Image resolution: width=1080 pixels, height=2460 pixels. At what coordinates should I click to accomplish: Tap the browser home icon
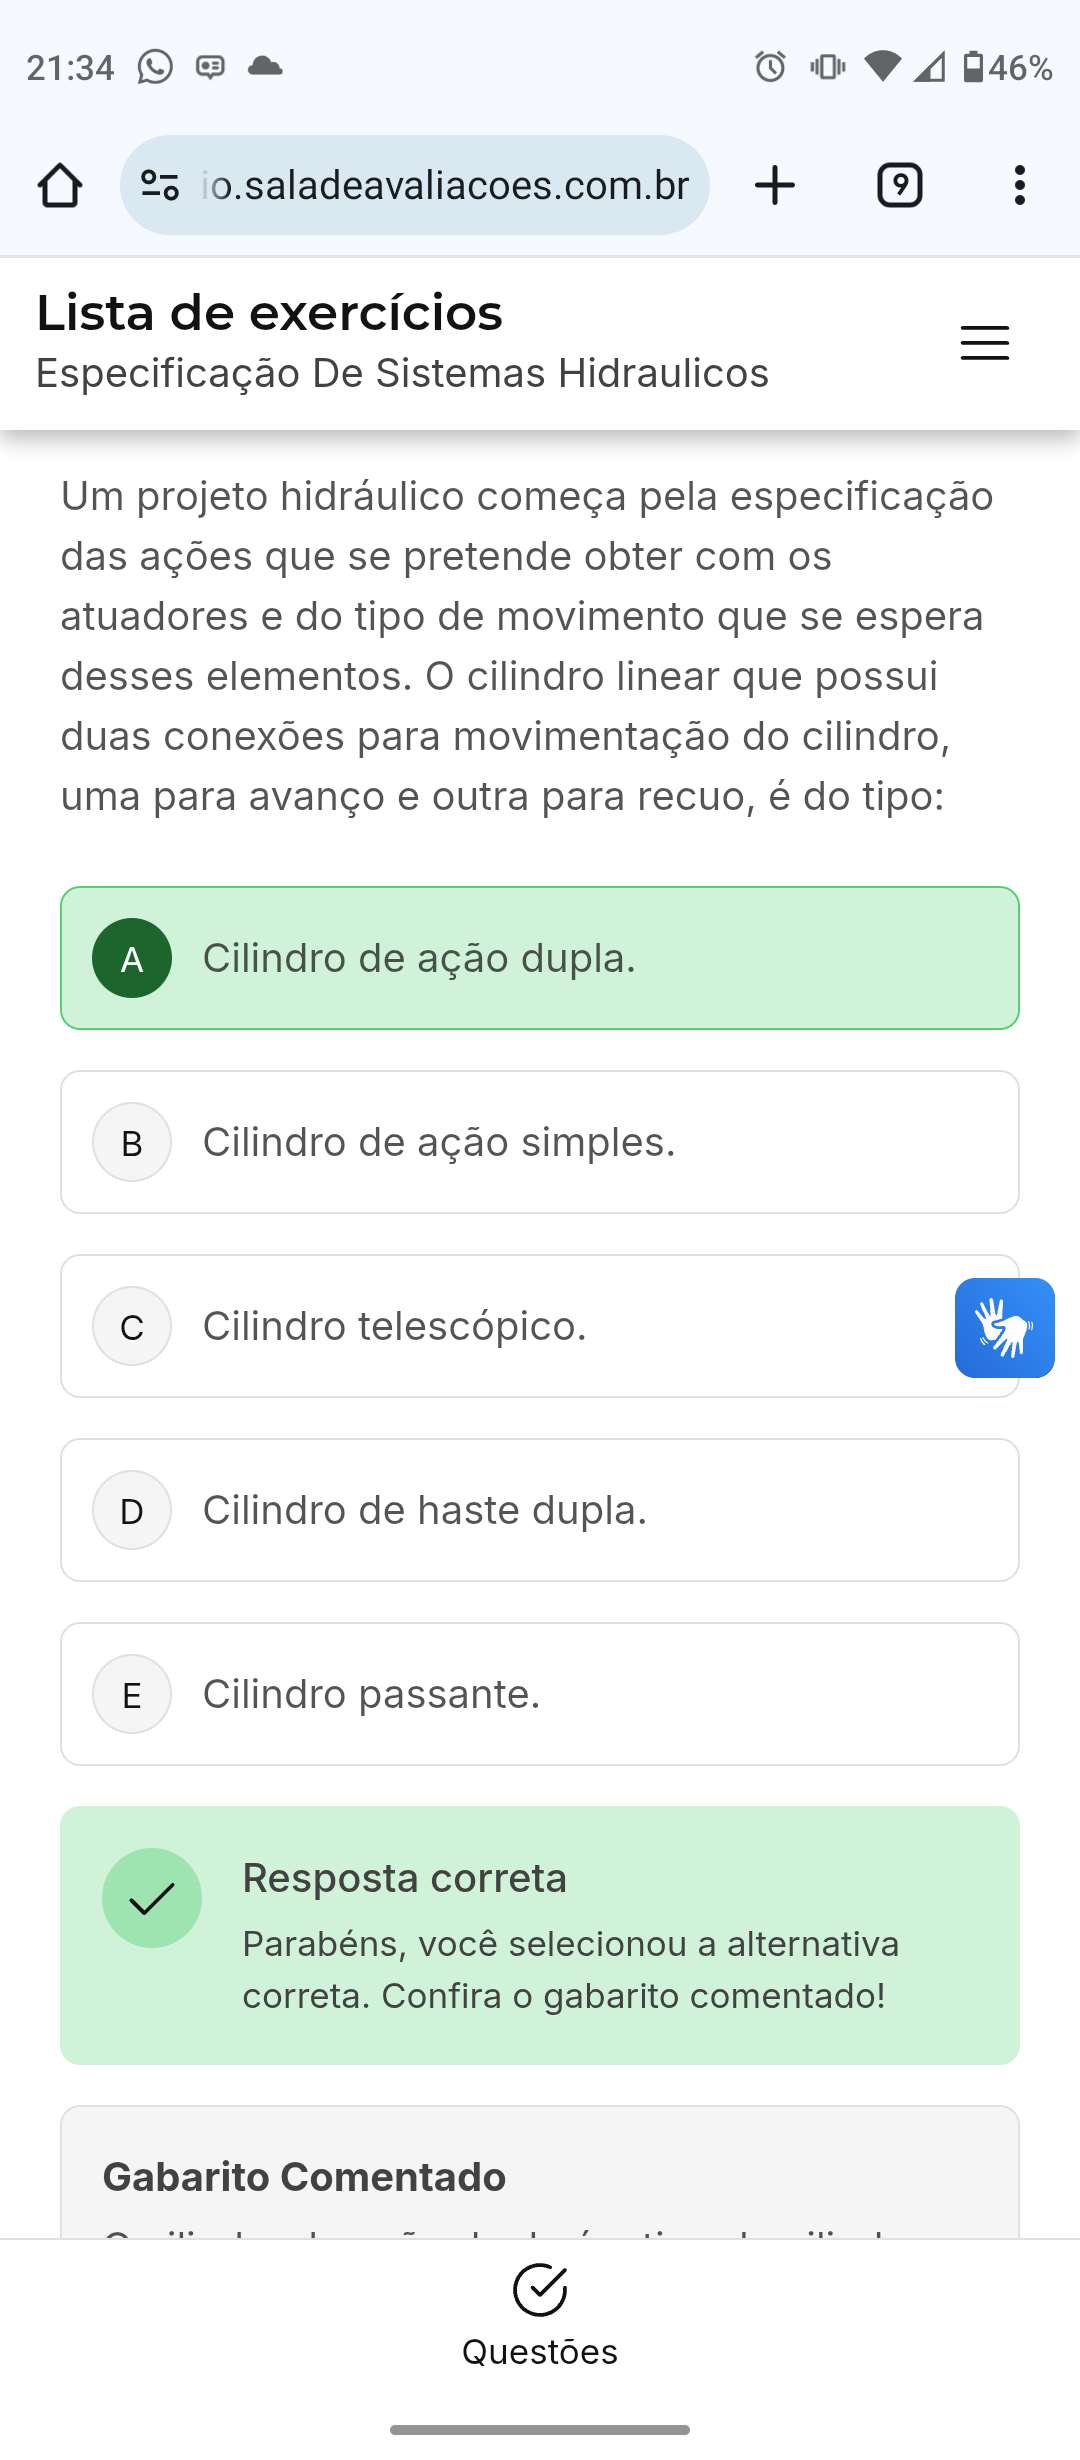[x=60, y=185]
